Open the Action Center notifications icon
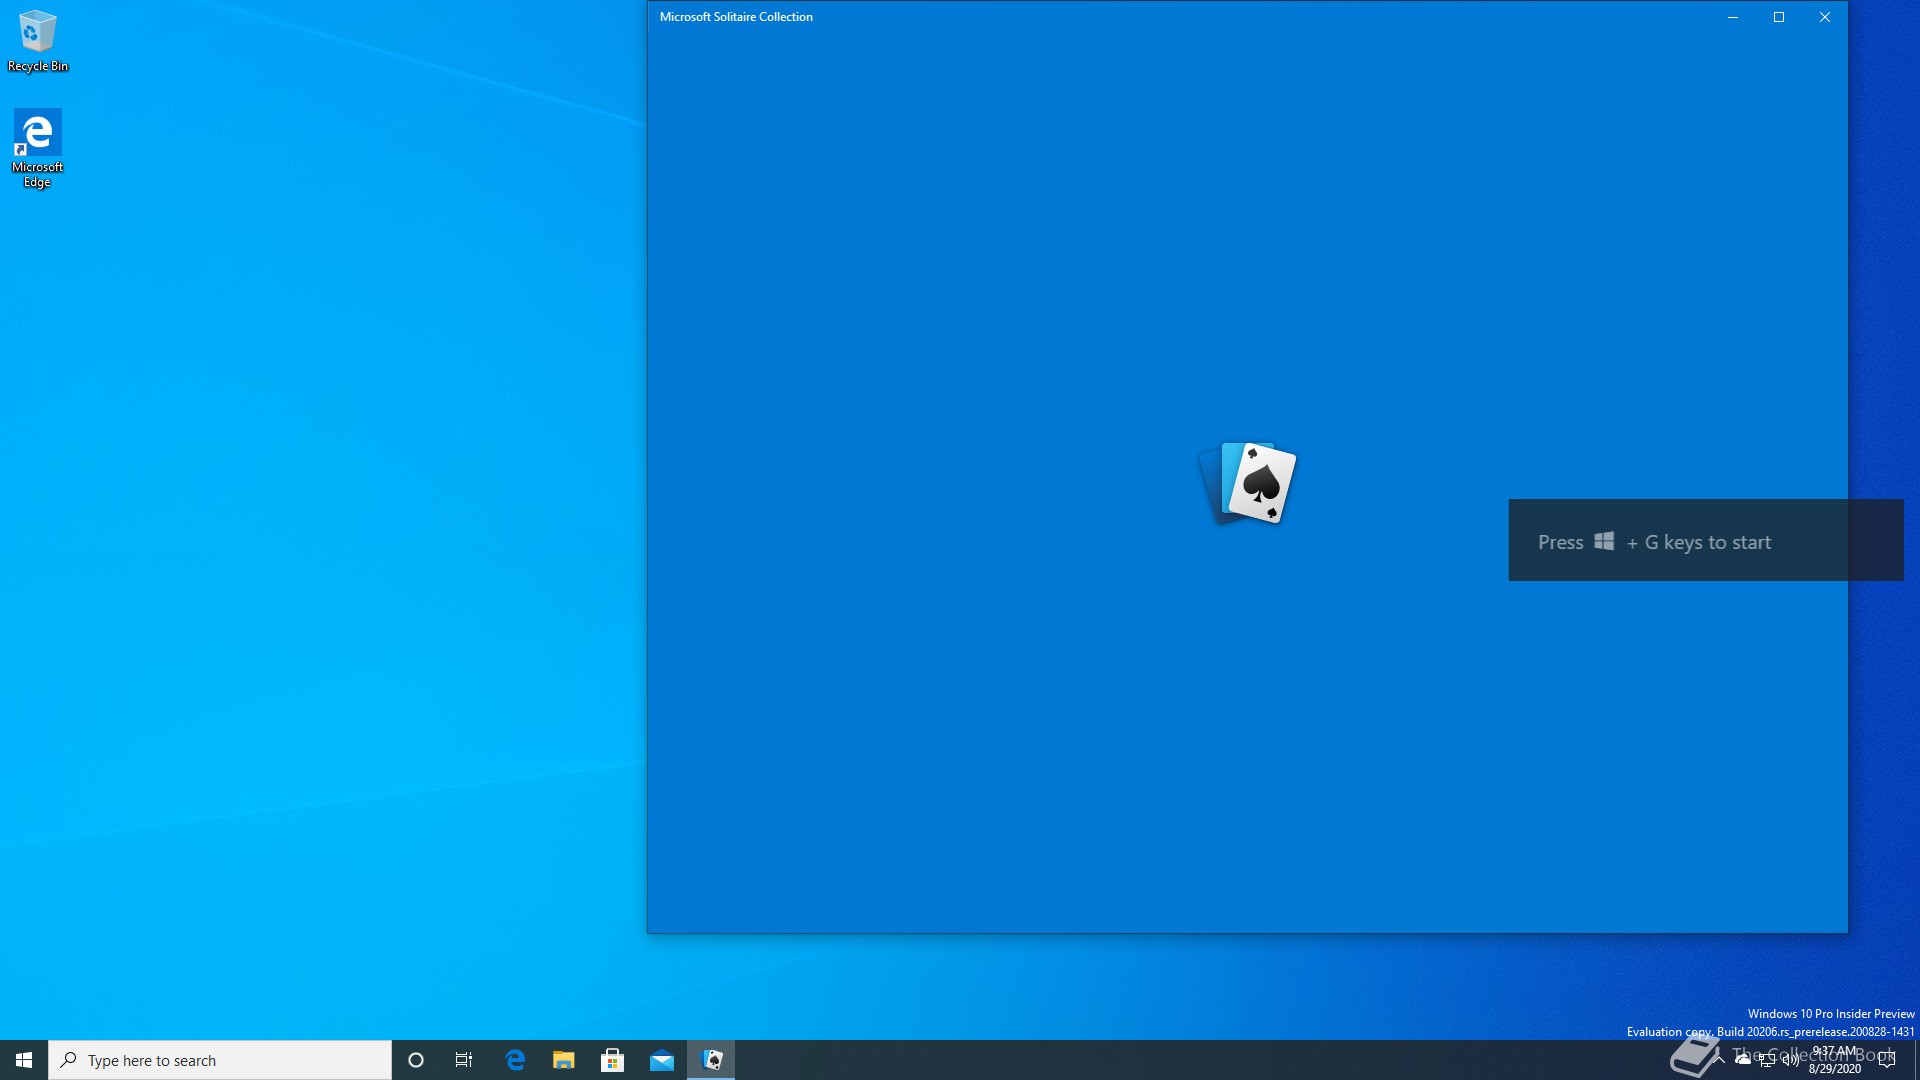This screenshot has height=1080, width=1920. point(1888,1060)
